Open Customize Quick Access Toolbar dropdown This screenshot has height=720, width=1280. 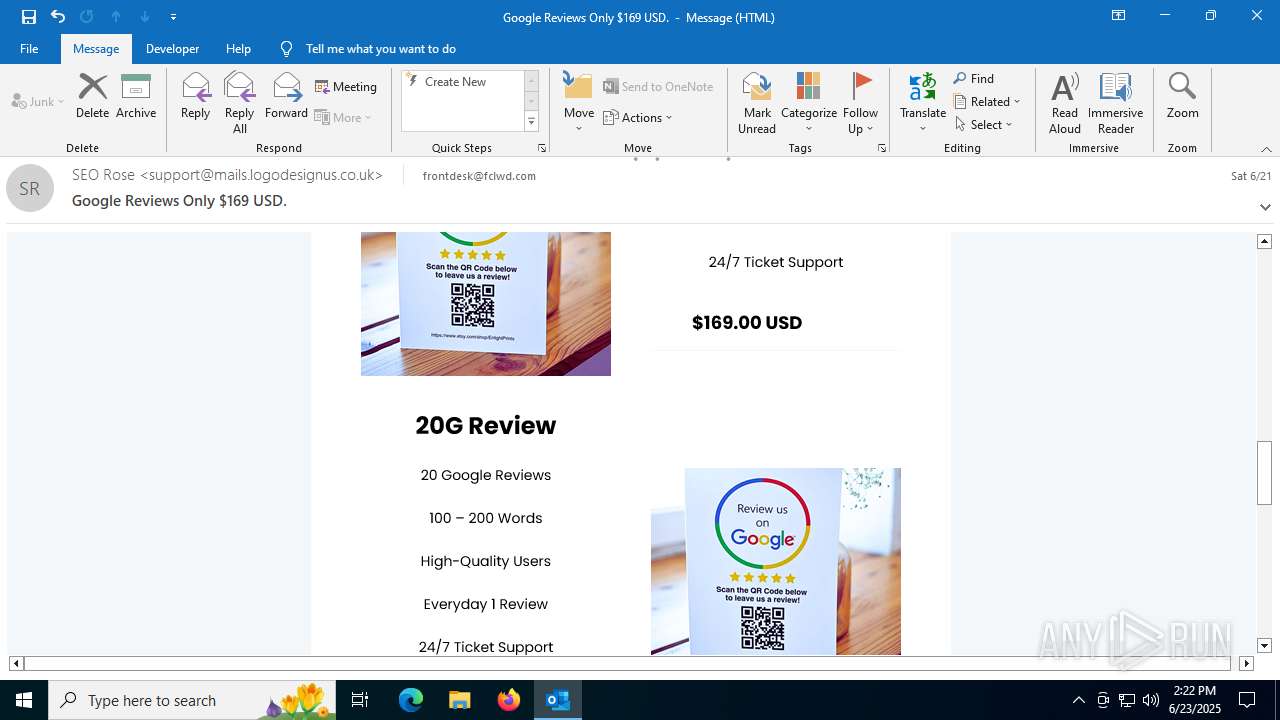173,17
